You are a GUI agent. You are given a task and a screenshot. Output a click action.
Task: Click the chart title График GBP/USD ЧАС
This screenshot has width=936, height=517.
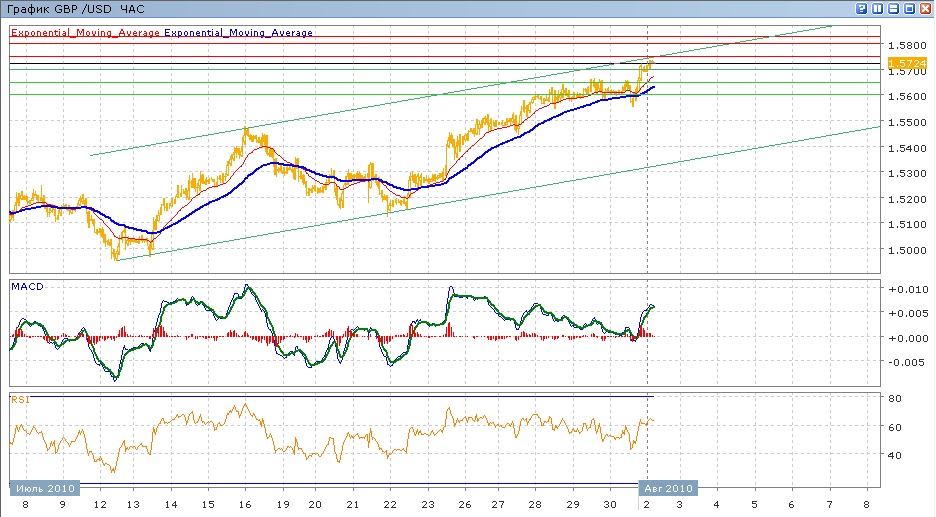(75, 9)
